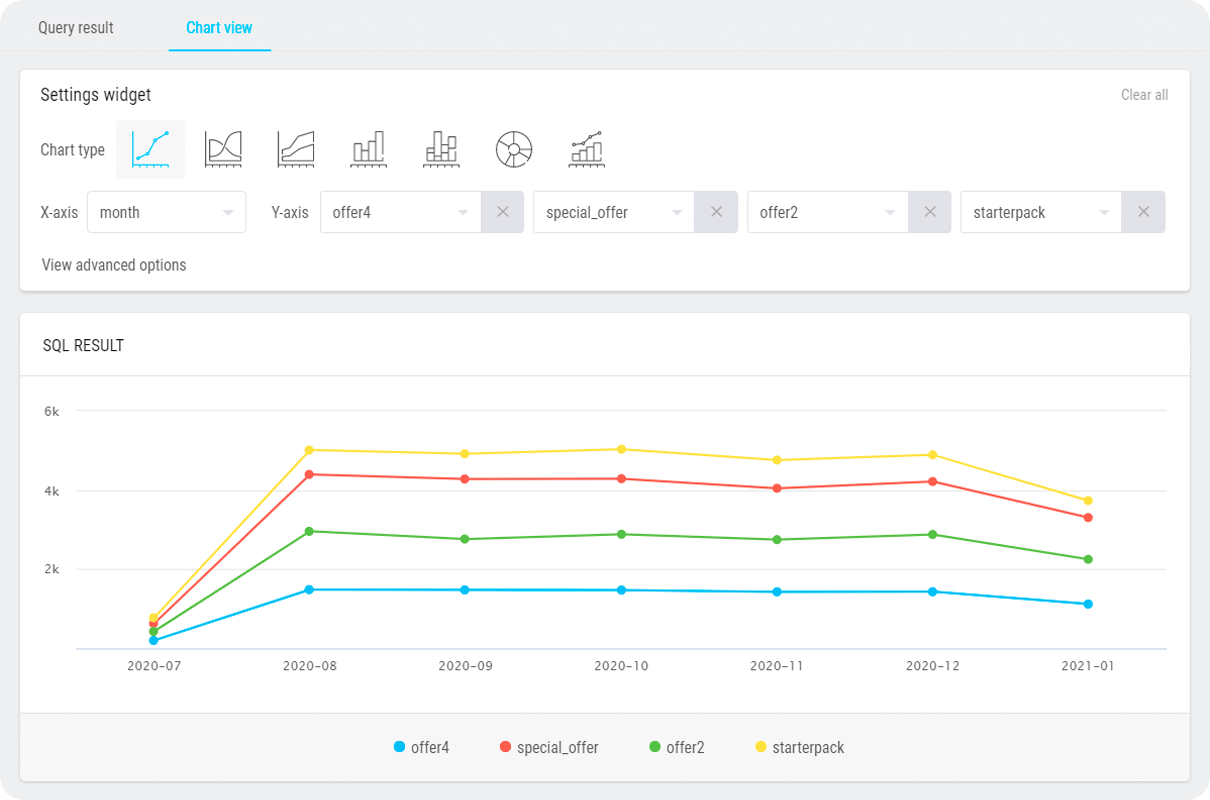This screenshot has height=800, width=1210.
Task: Select the stacked bar chart icon
Action: click(441, 150)
